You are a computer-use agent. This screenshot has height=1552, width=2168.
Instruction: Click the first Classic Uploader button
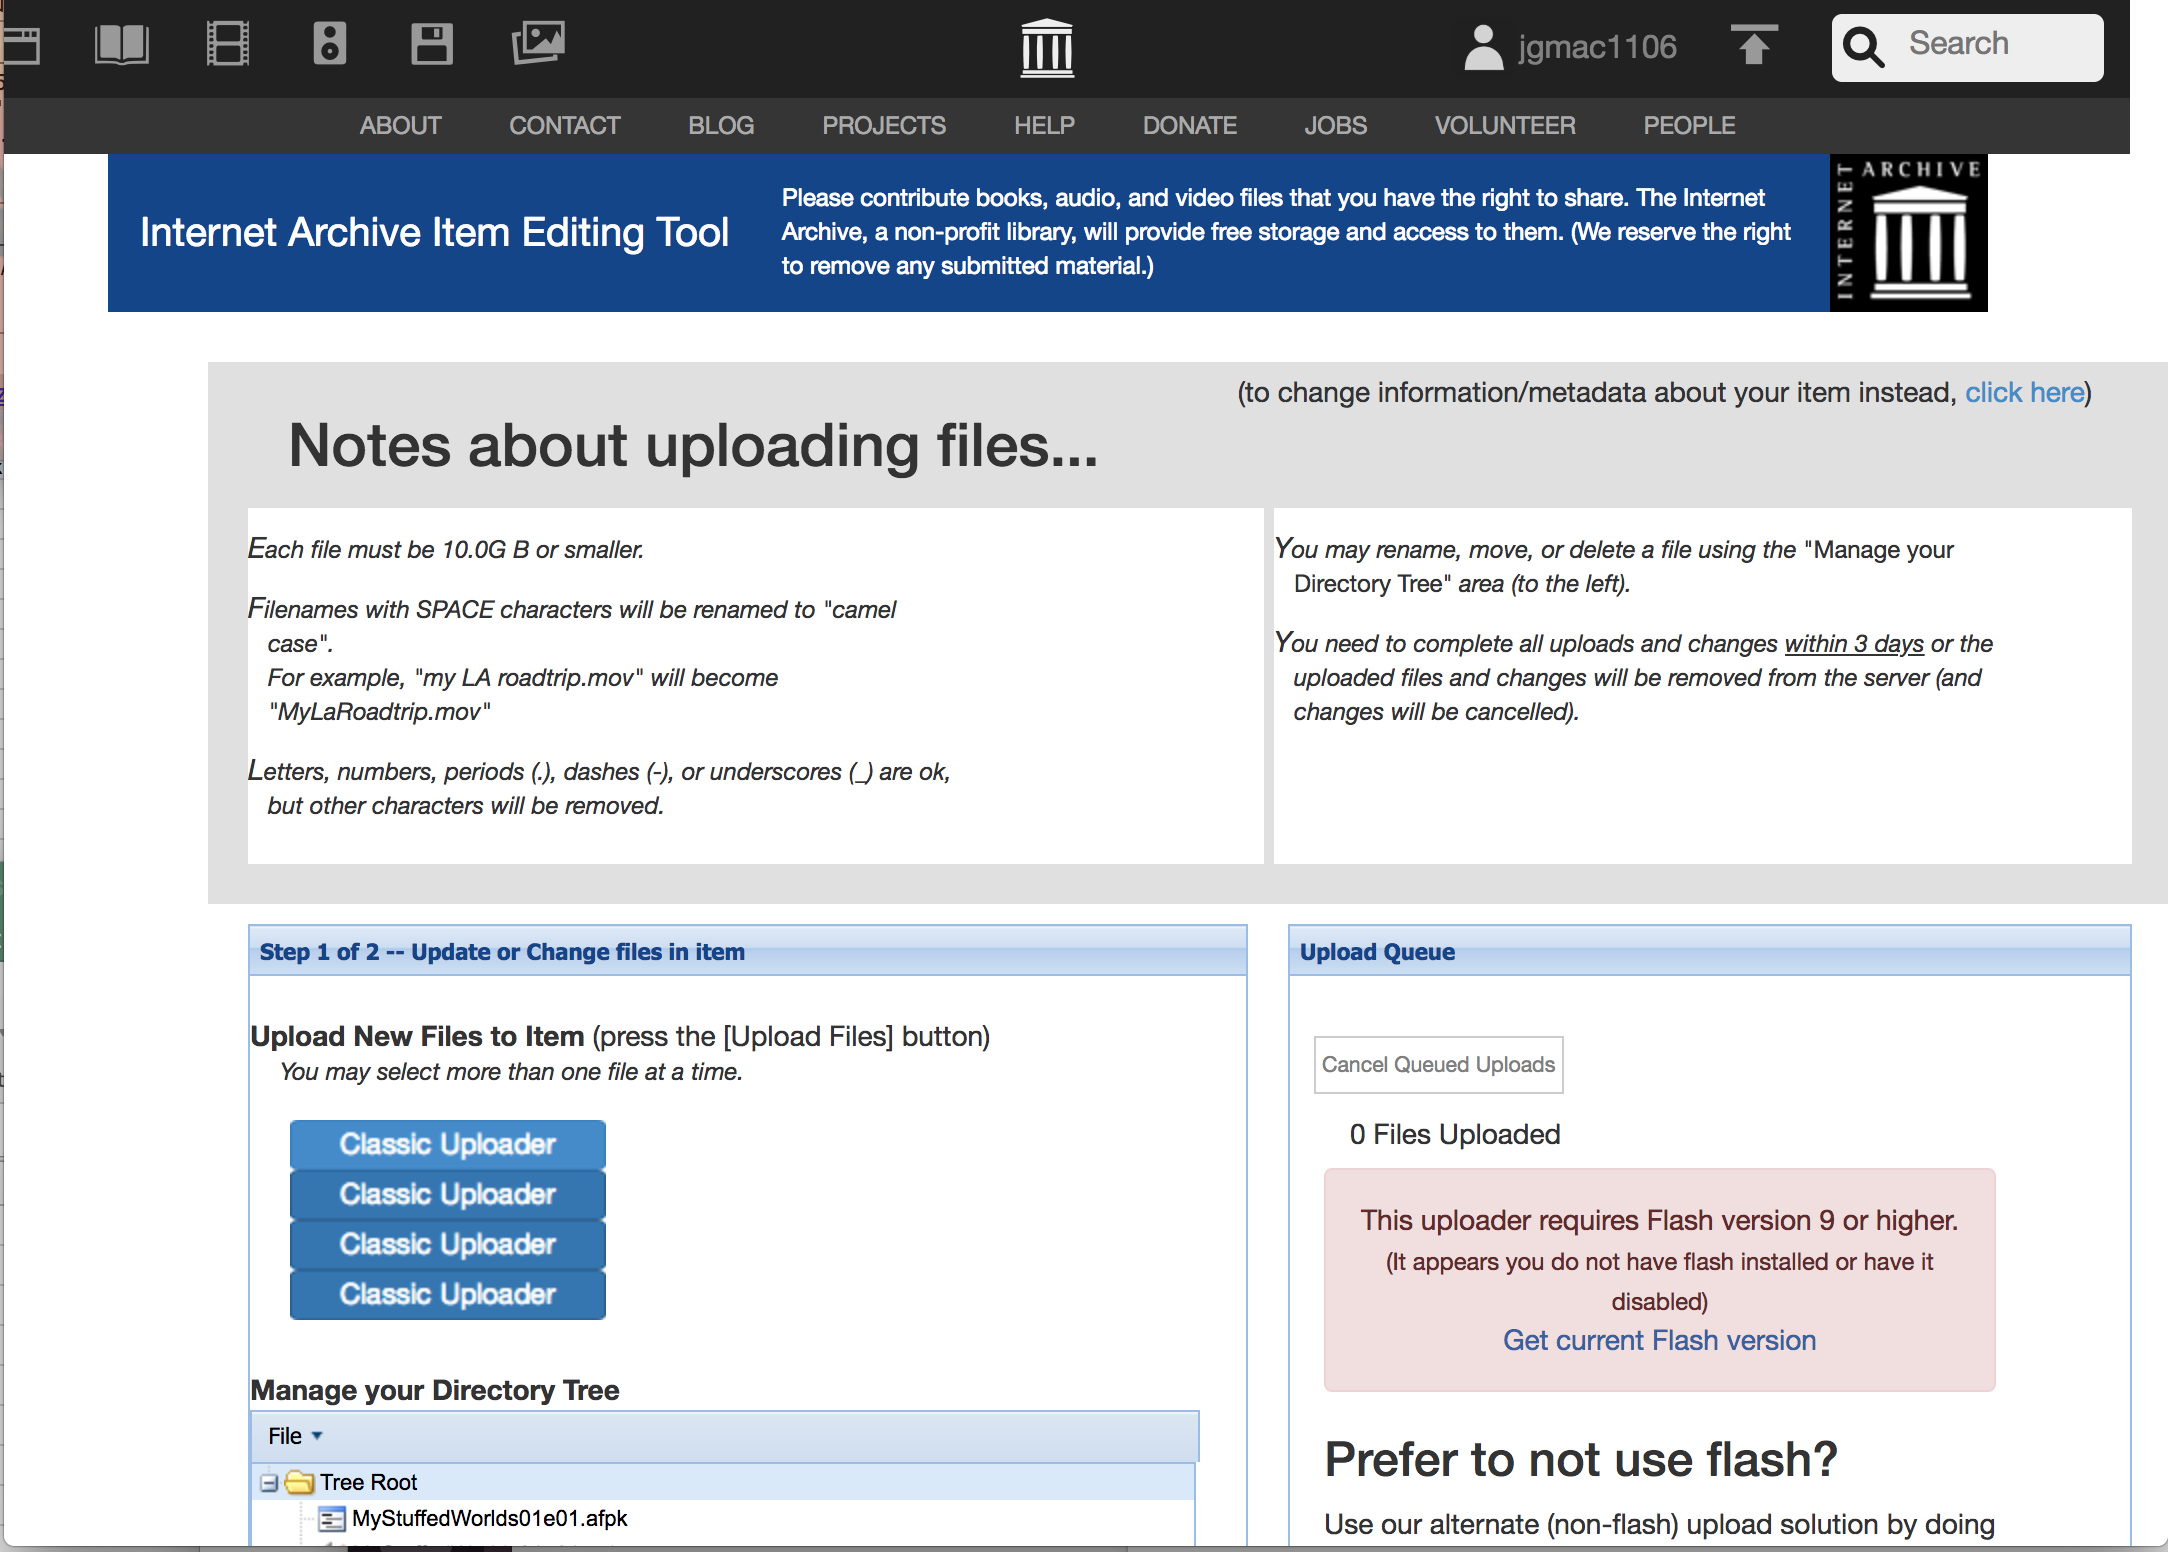(x=448, y=1144)
